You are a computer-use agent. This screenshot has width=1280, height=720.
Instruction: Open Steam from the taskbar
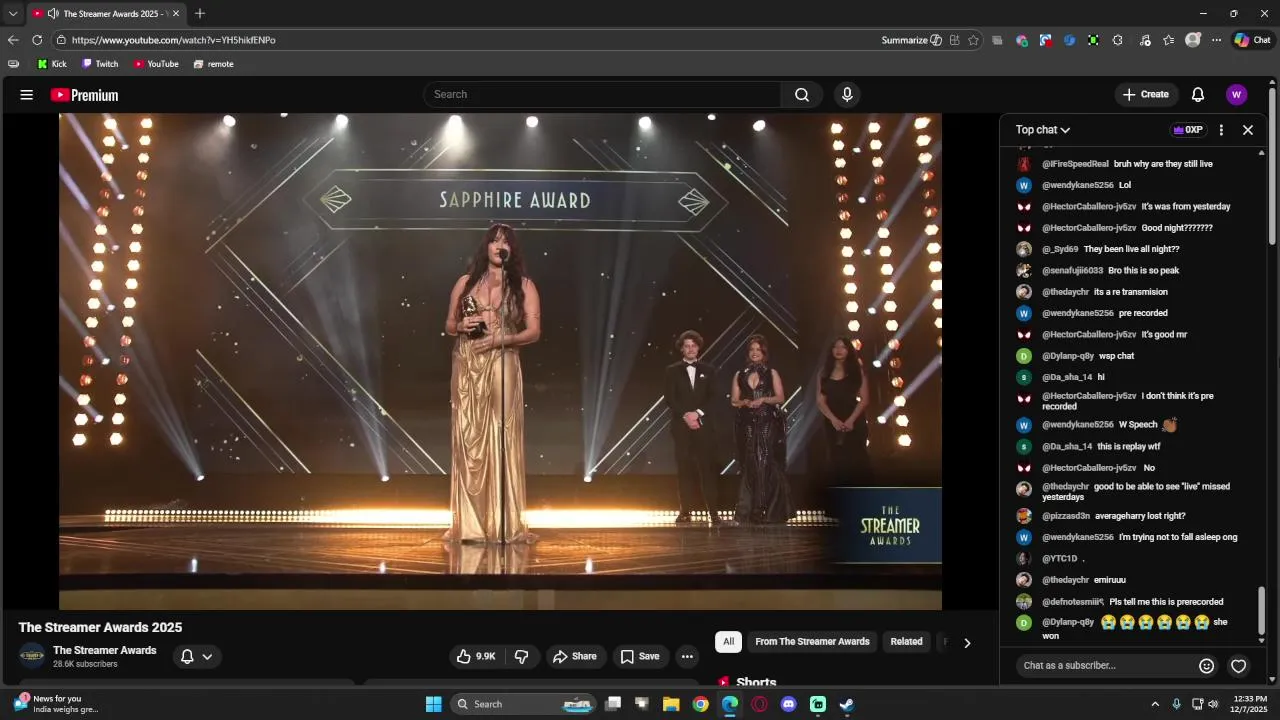846,704
